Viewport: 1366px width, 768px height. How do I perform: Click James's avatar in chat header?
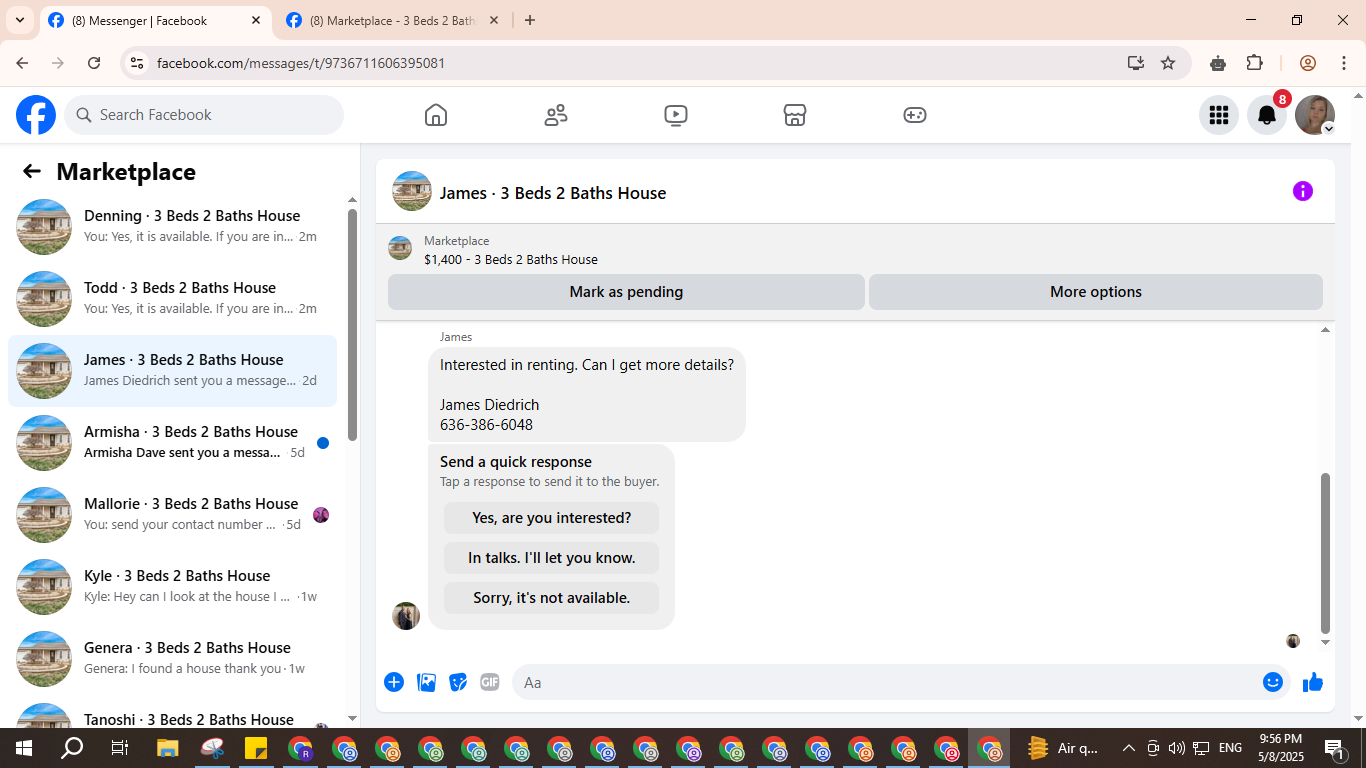(x=412, y=191)
